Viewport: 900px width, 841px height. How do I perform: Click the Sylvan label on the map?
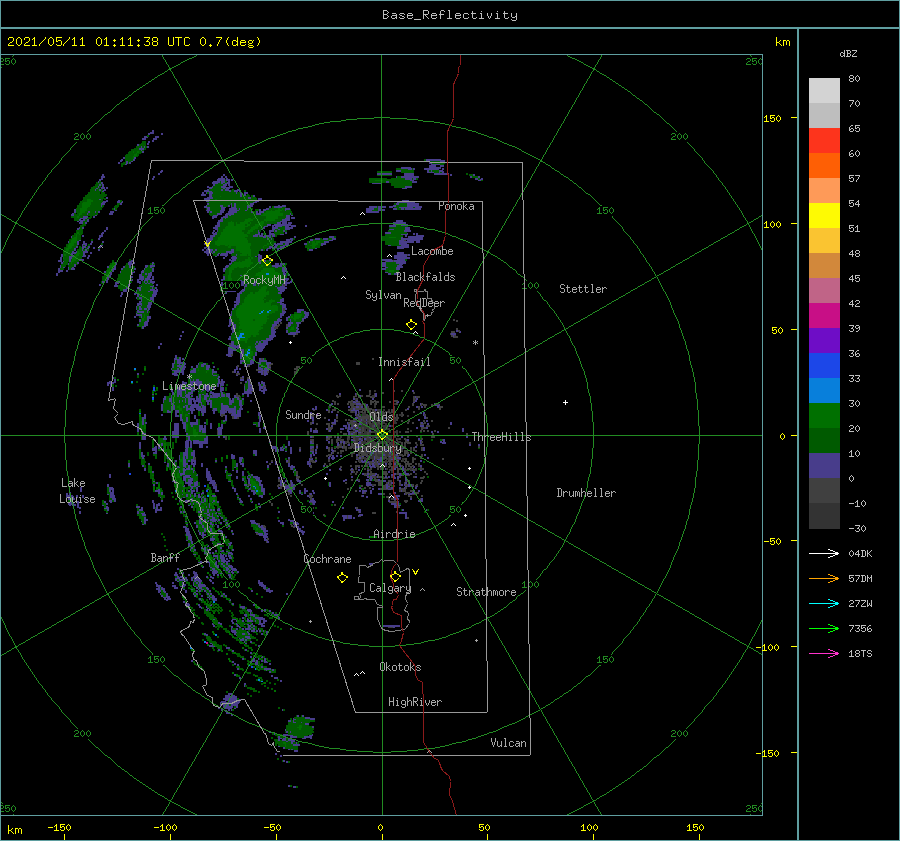[383, 295]
